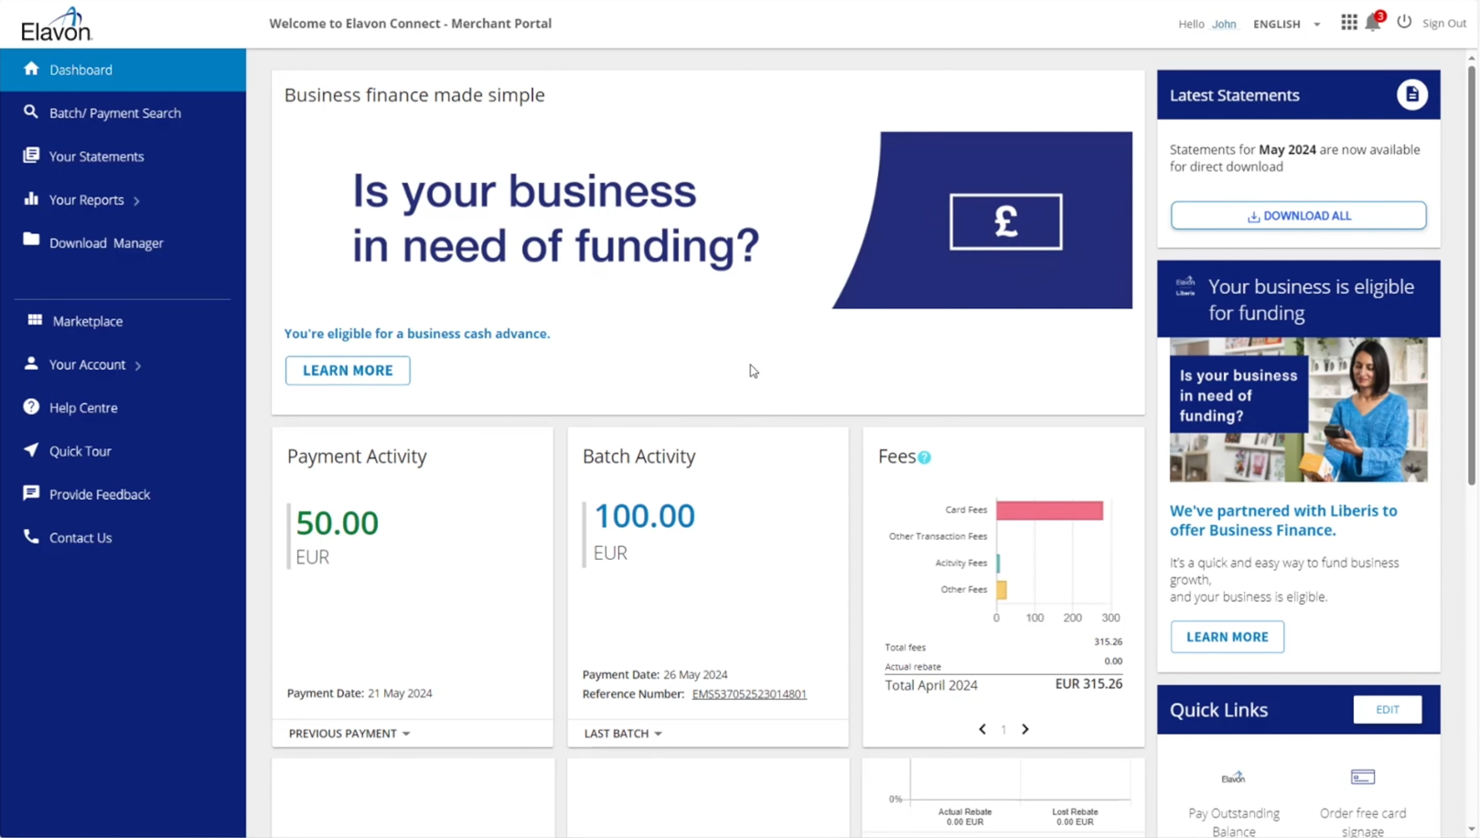Viewport: 1480px width, 838px height.
Task: Click the Help Centre question mark icon
Action: (x=31, y=407)
